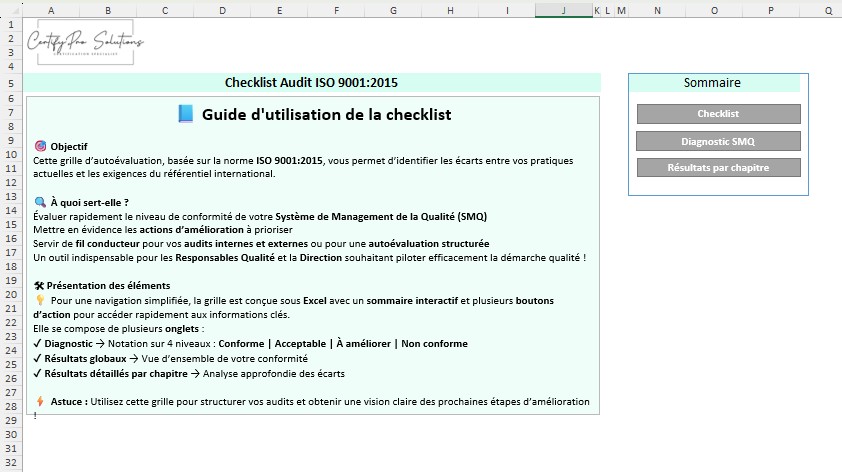Viewport: 842px width, 472px height.
Task: Select row 19 header
Action: (x=11, y=280)
